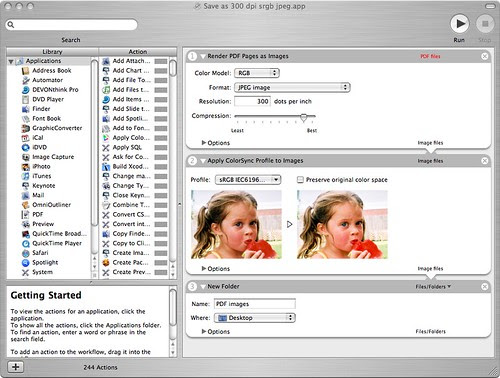500x378 pixels.
Task: Click the Resolution value field
Action: (252, 101)
